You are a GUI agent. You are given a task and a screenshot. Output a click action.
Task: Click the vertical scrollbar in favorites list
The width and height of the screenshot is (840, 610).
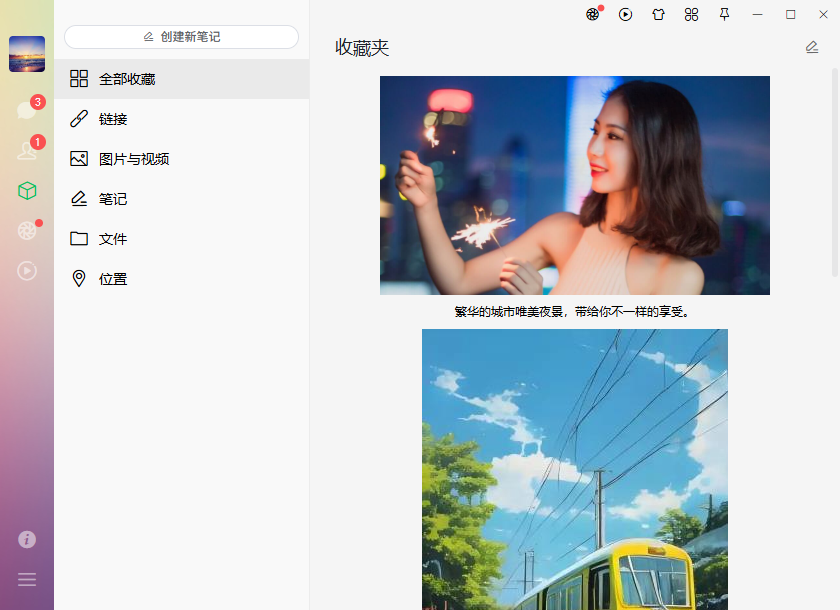[x=835, y=172]
